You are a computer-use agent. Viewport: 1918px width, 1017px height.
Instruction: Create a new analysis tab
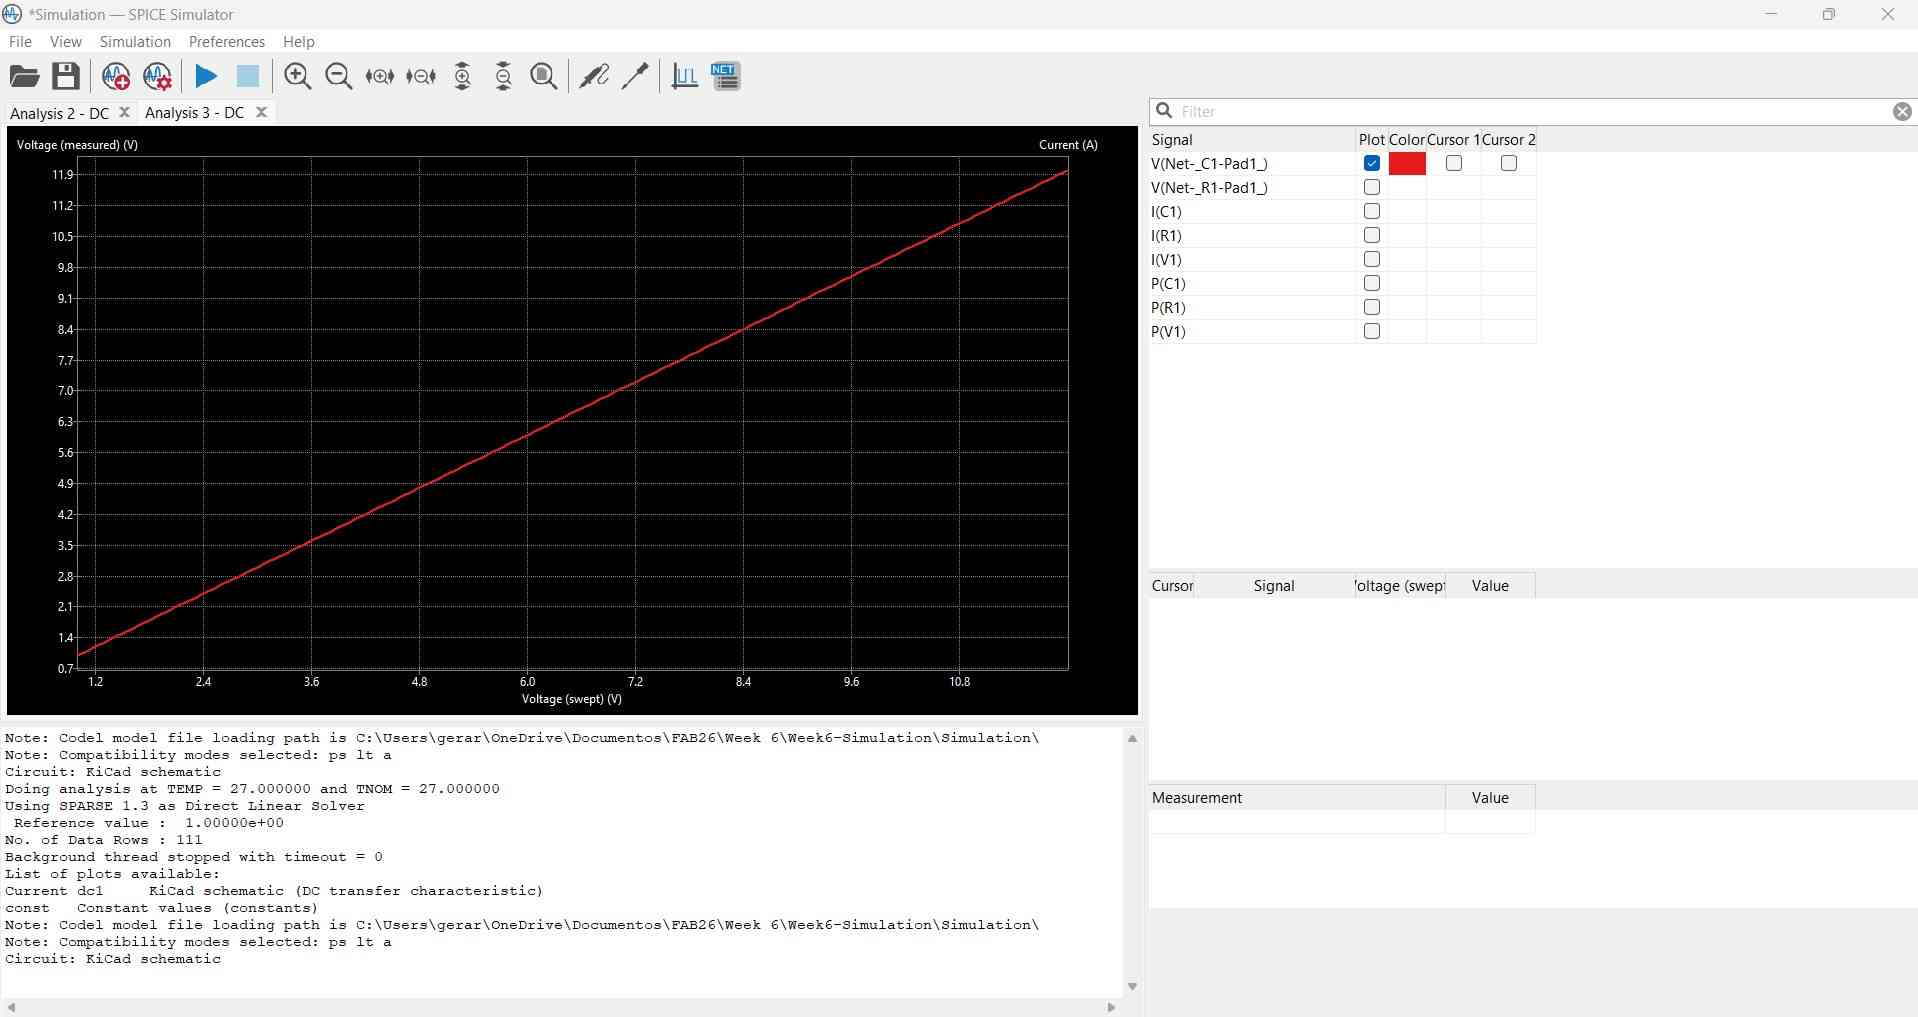pos(116,76)
